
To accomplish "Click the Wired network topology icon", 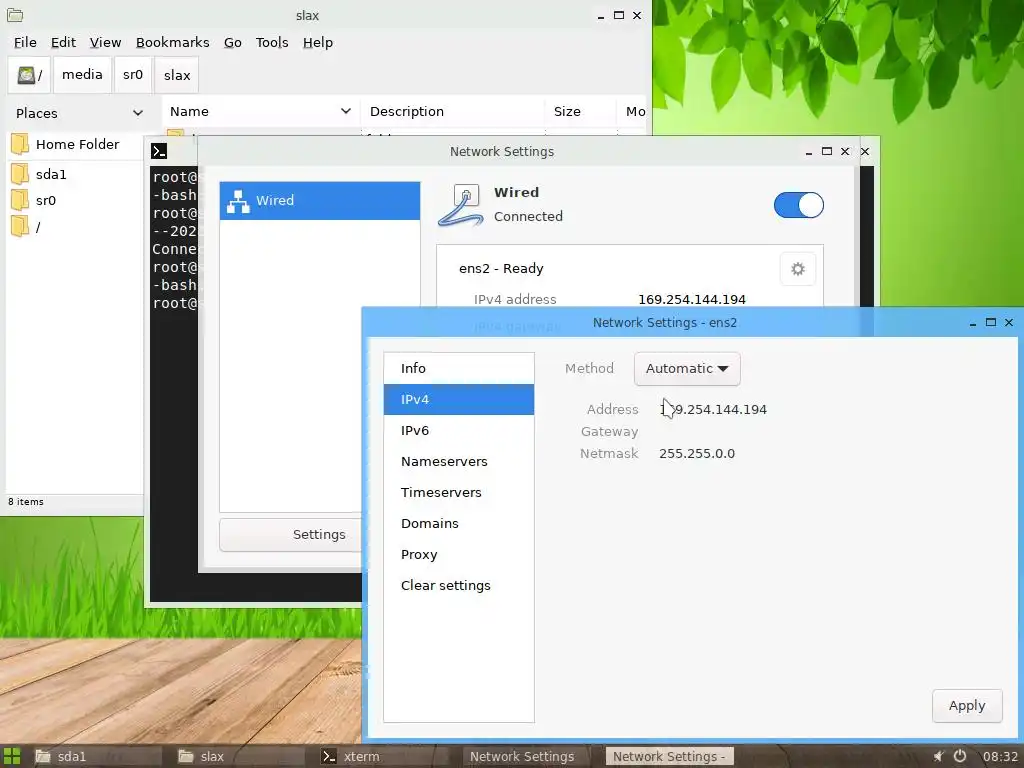I will click(x=238, y=201).
